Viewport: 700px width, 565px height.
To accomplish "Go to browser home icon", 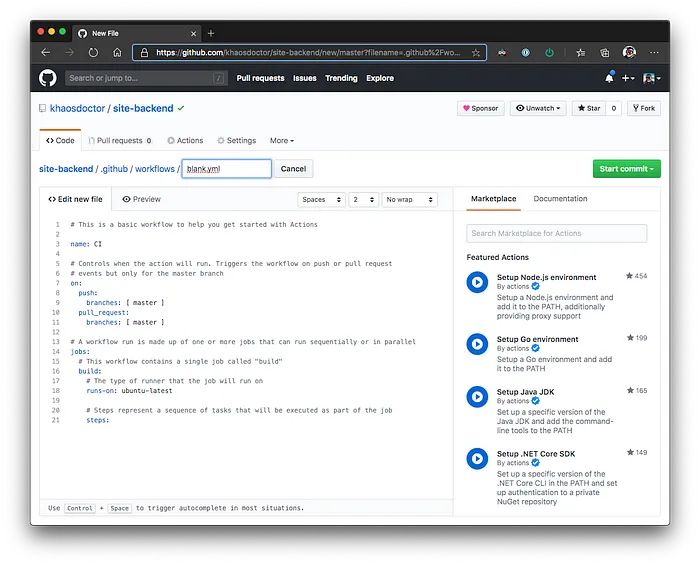I will tap(117, 53).
